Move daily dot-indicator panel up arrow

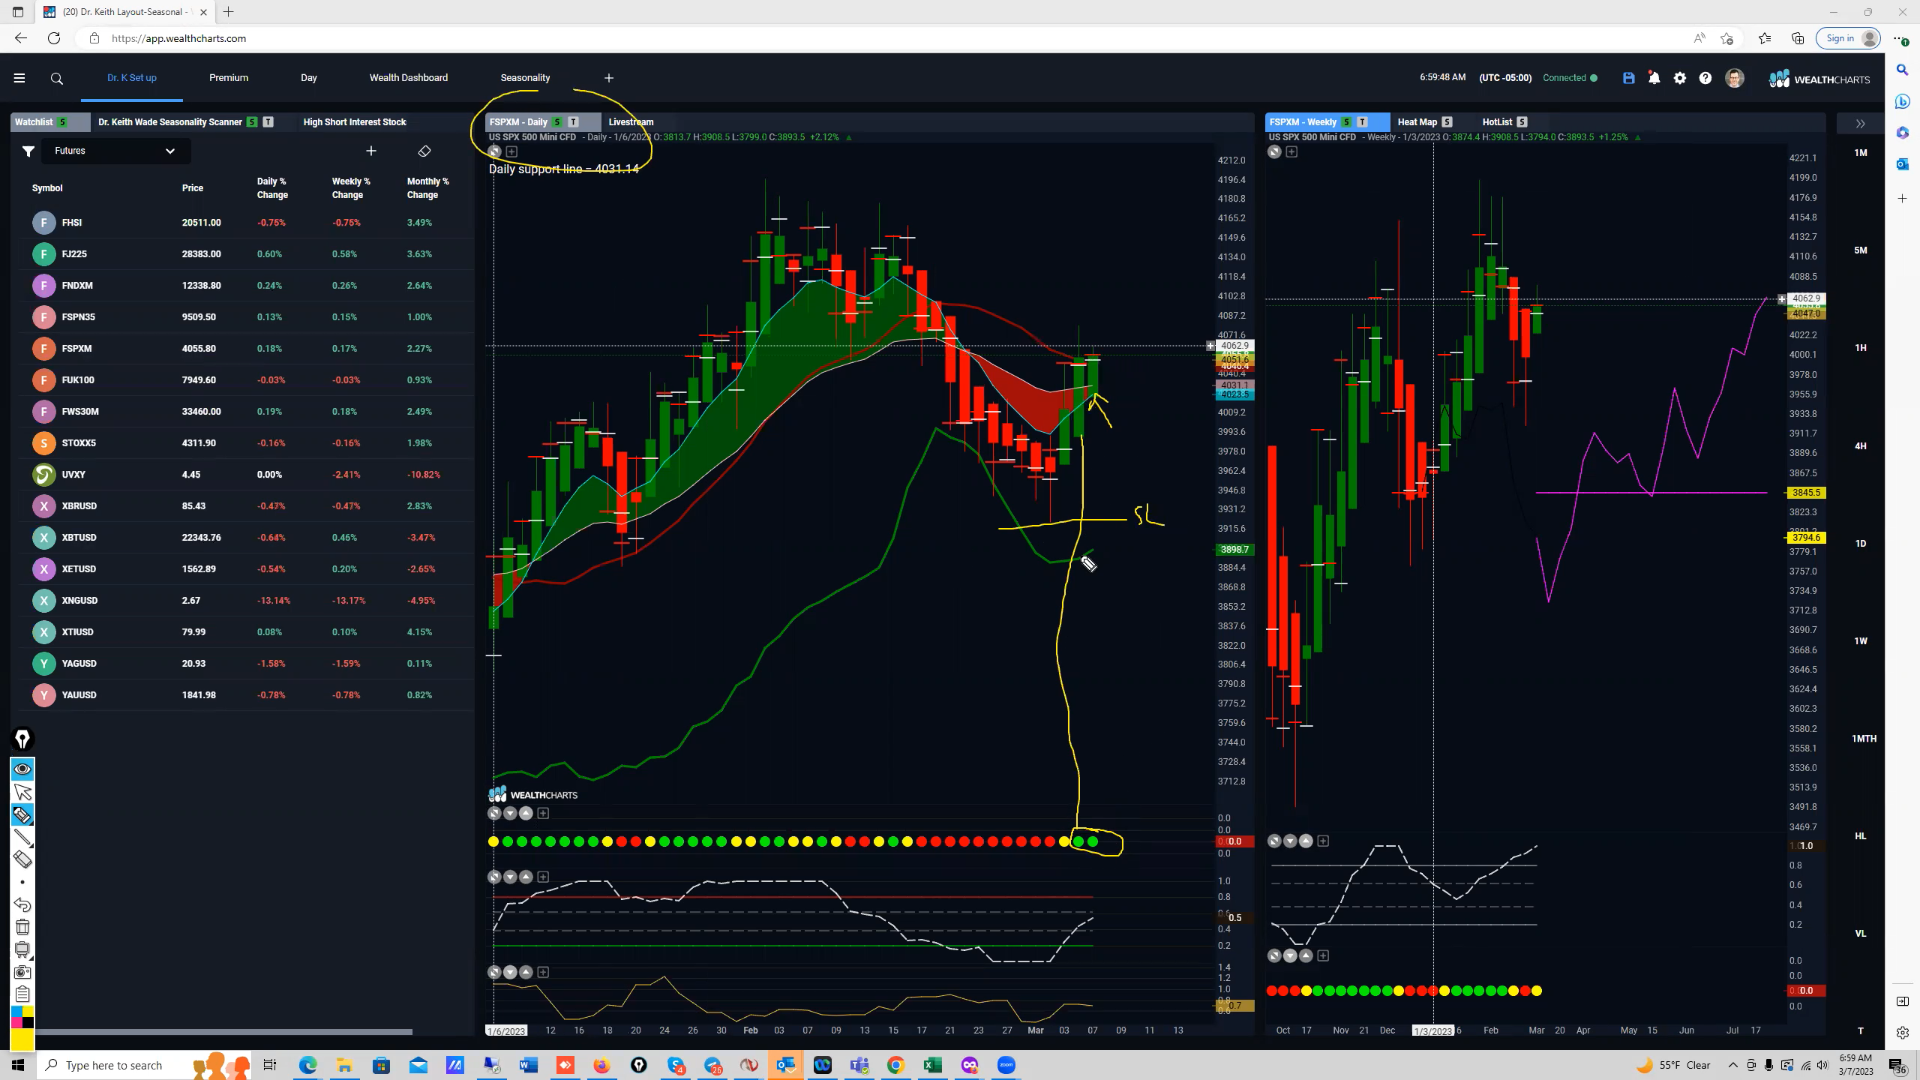[x=526, y=814]
